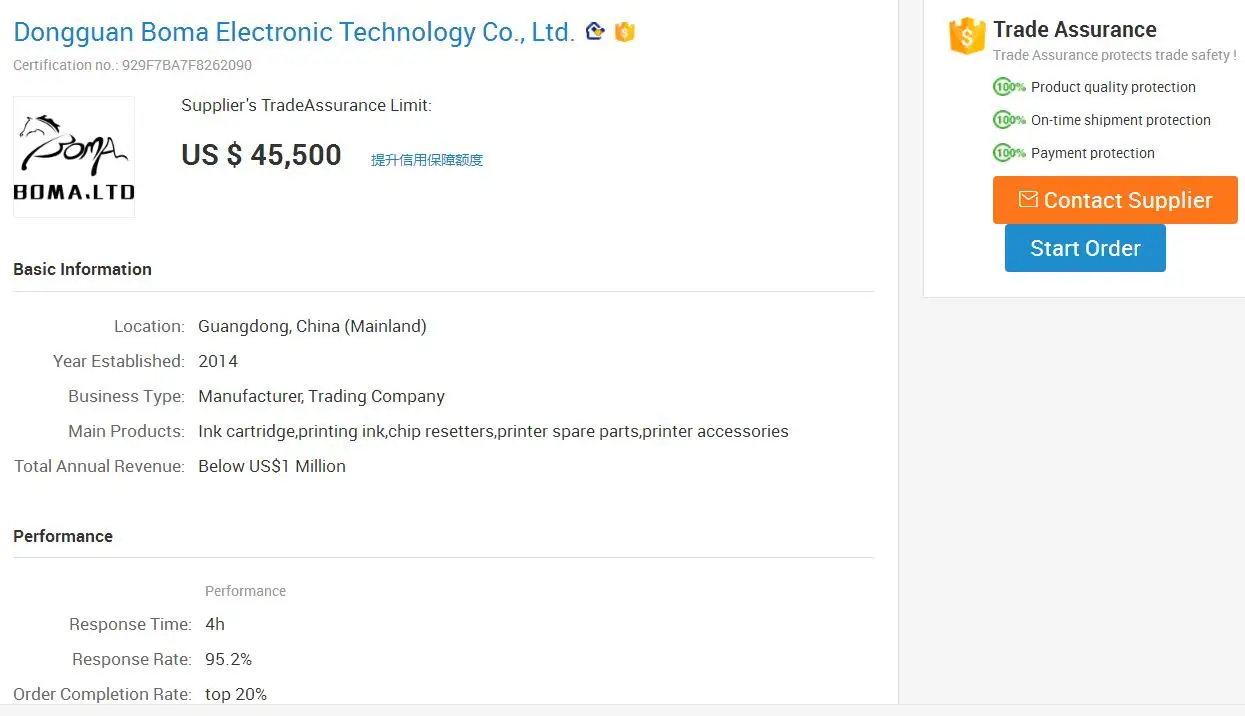Click the certification number text
Viewport: 1245px width, 716px height.
coord(132,65)
